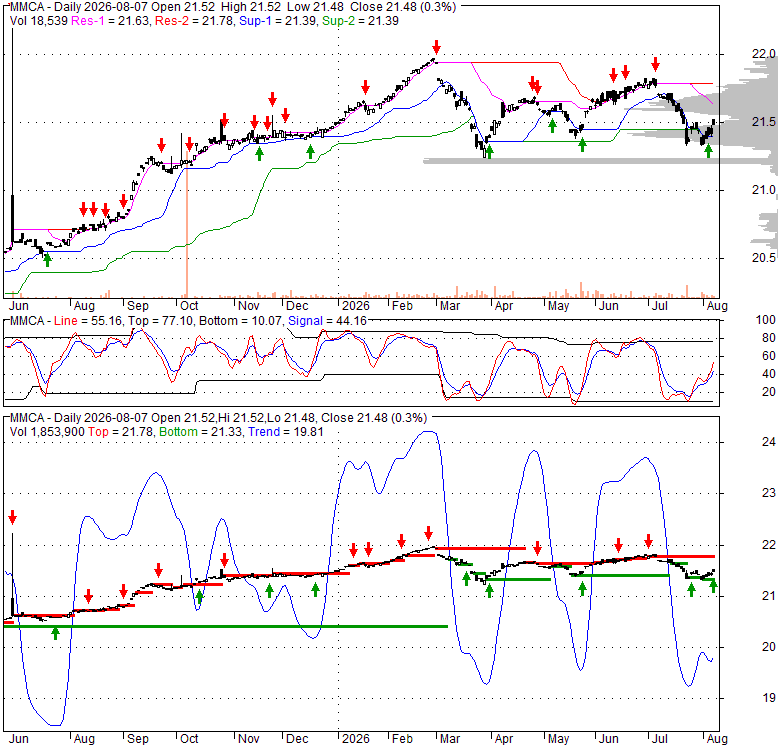Click the red arrow at the early July high
Image resolution: width=780 pixels, height=745 pixels.
click(656, 64)
